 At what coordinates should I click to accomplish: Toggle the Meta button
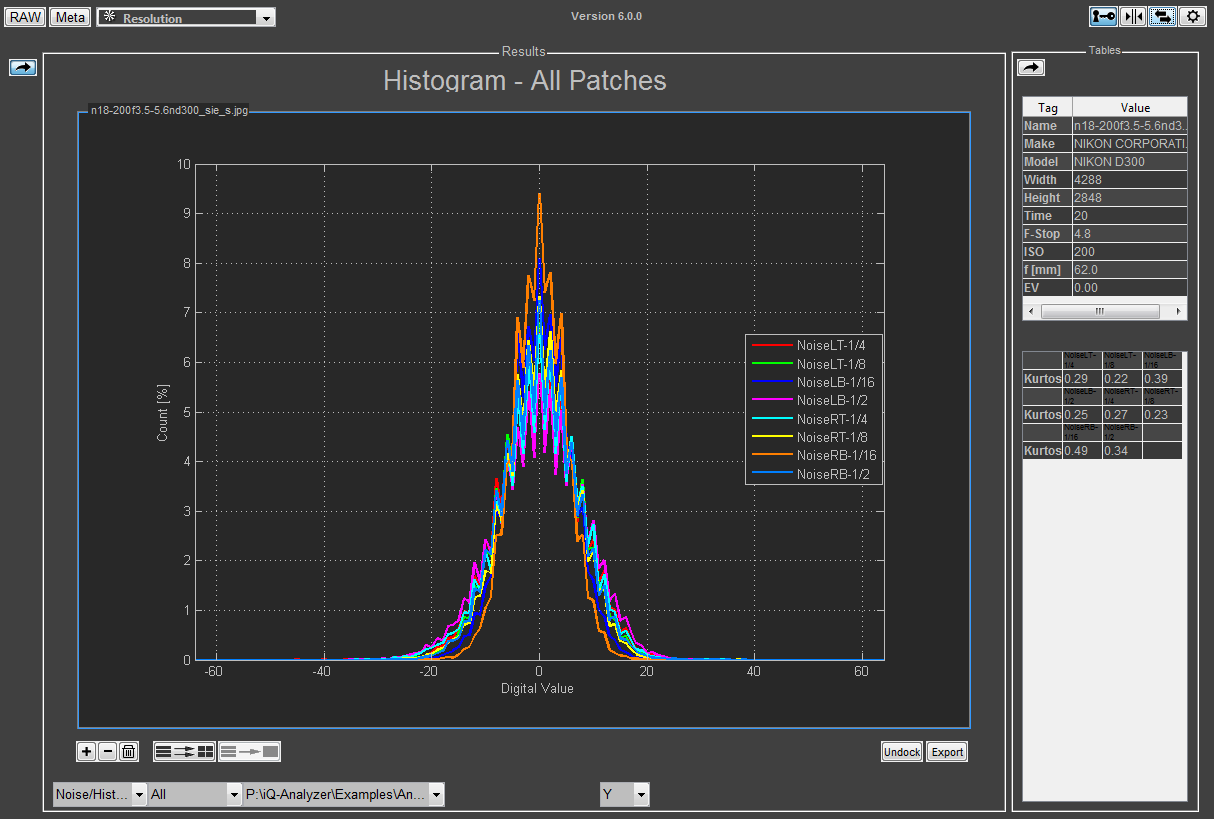(x=70, y=17)
